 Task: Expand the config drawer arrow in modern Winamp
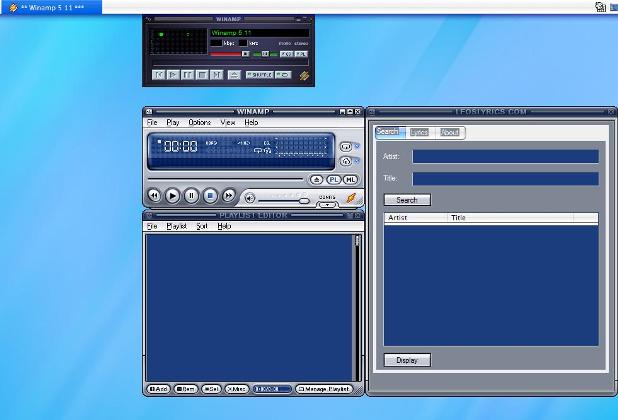click(x=327, y=205)
